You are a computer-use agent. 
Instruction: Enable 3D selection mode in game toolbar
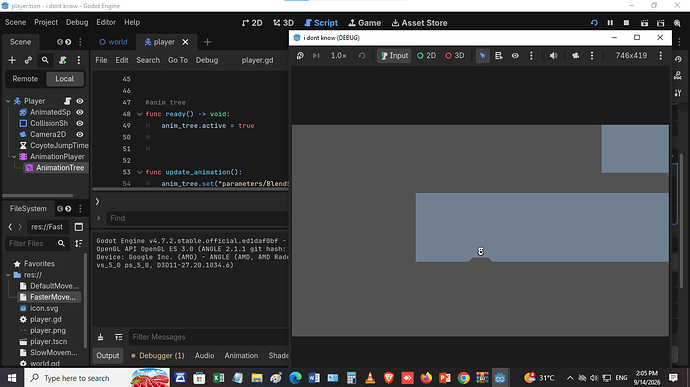tap(455, 55)
